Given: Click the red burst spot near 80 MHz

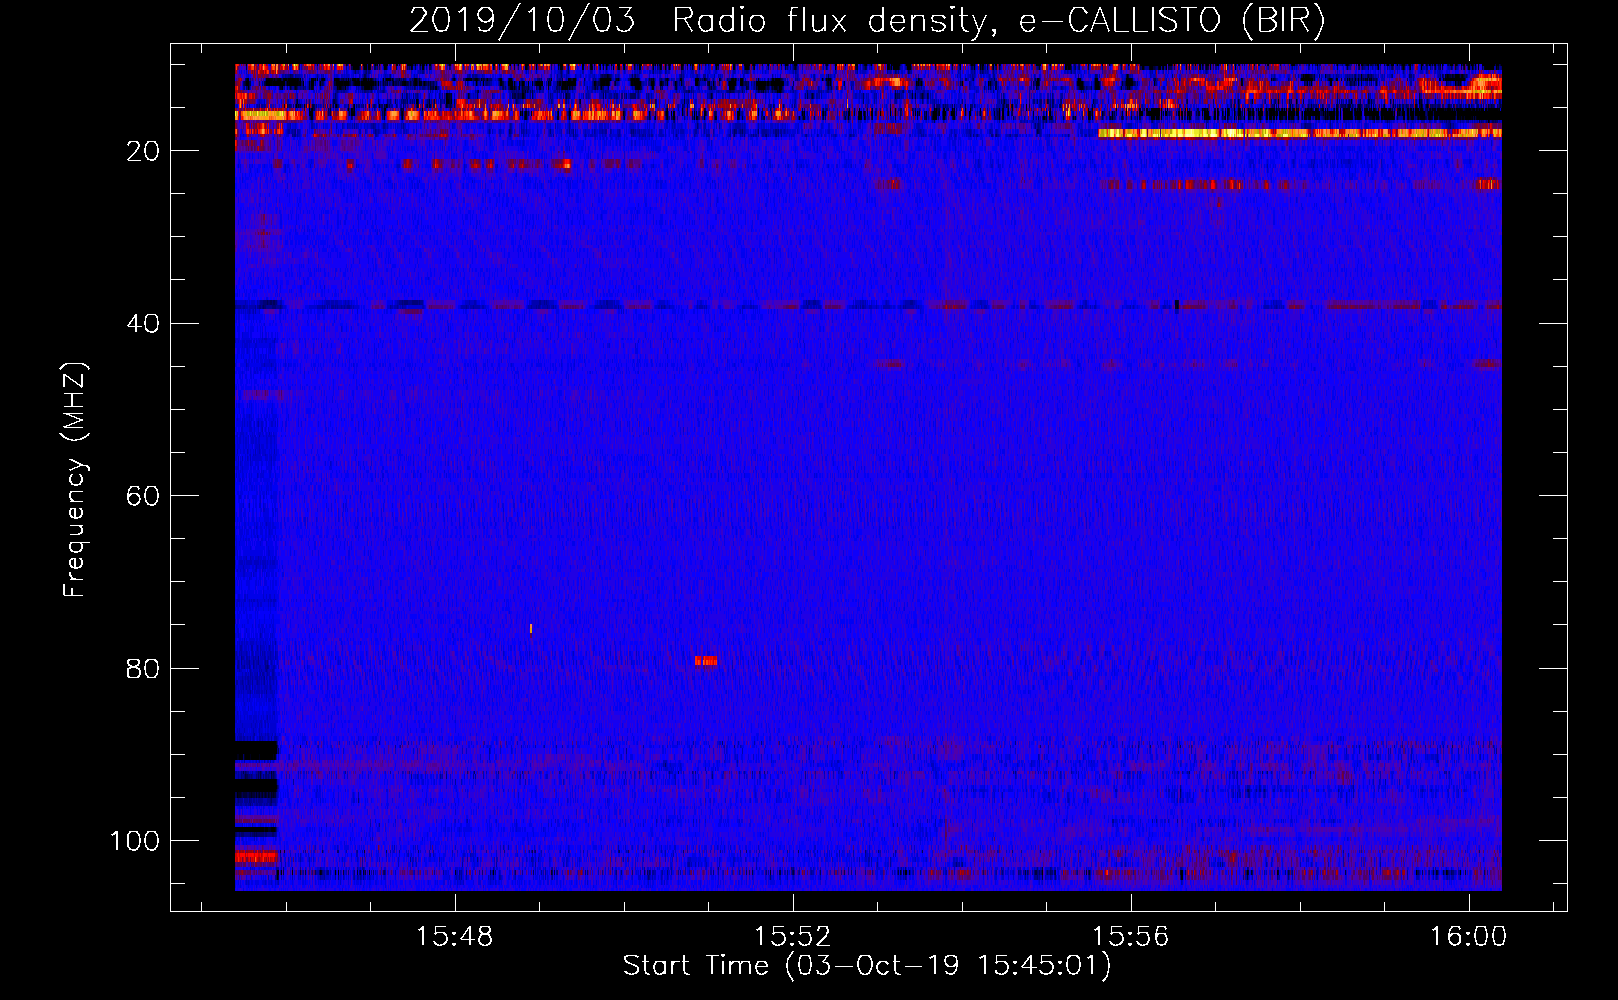Looking at the screenshot, I should tap(706, 660).
